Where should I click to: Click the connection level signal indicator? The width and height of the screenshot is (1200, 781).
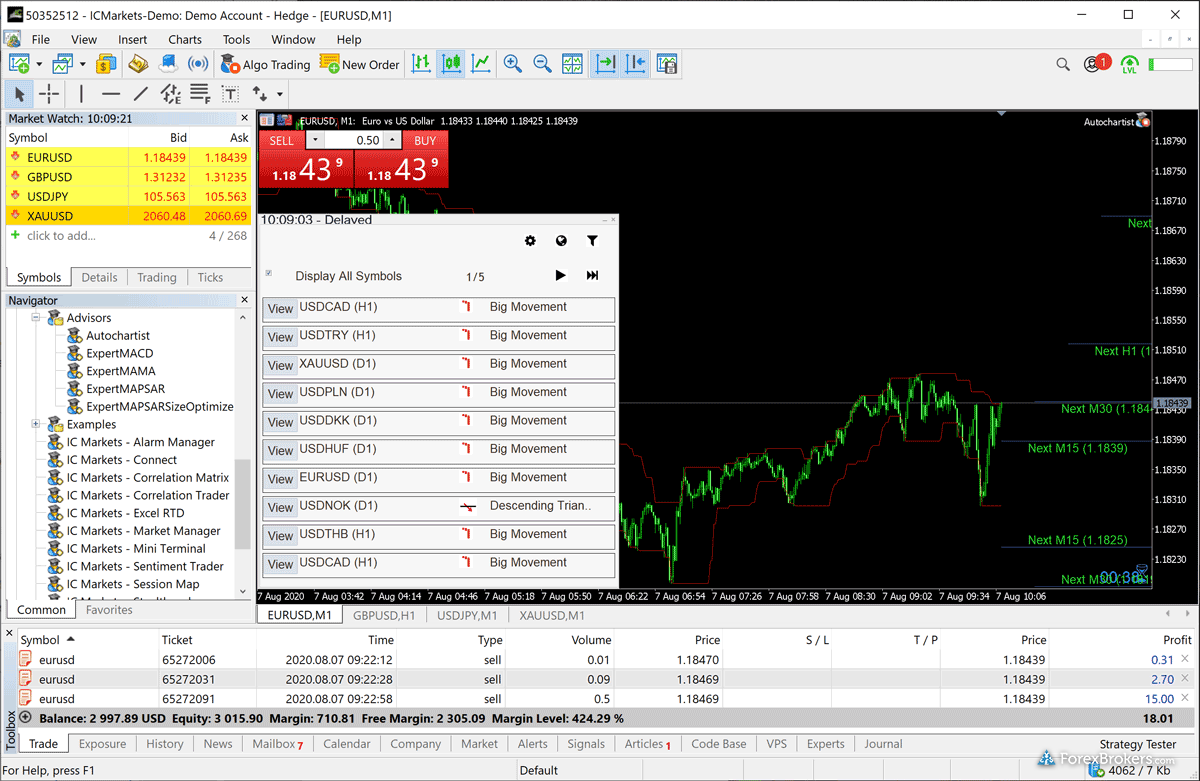[1130, 65]
